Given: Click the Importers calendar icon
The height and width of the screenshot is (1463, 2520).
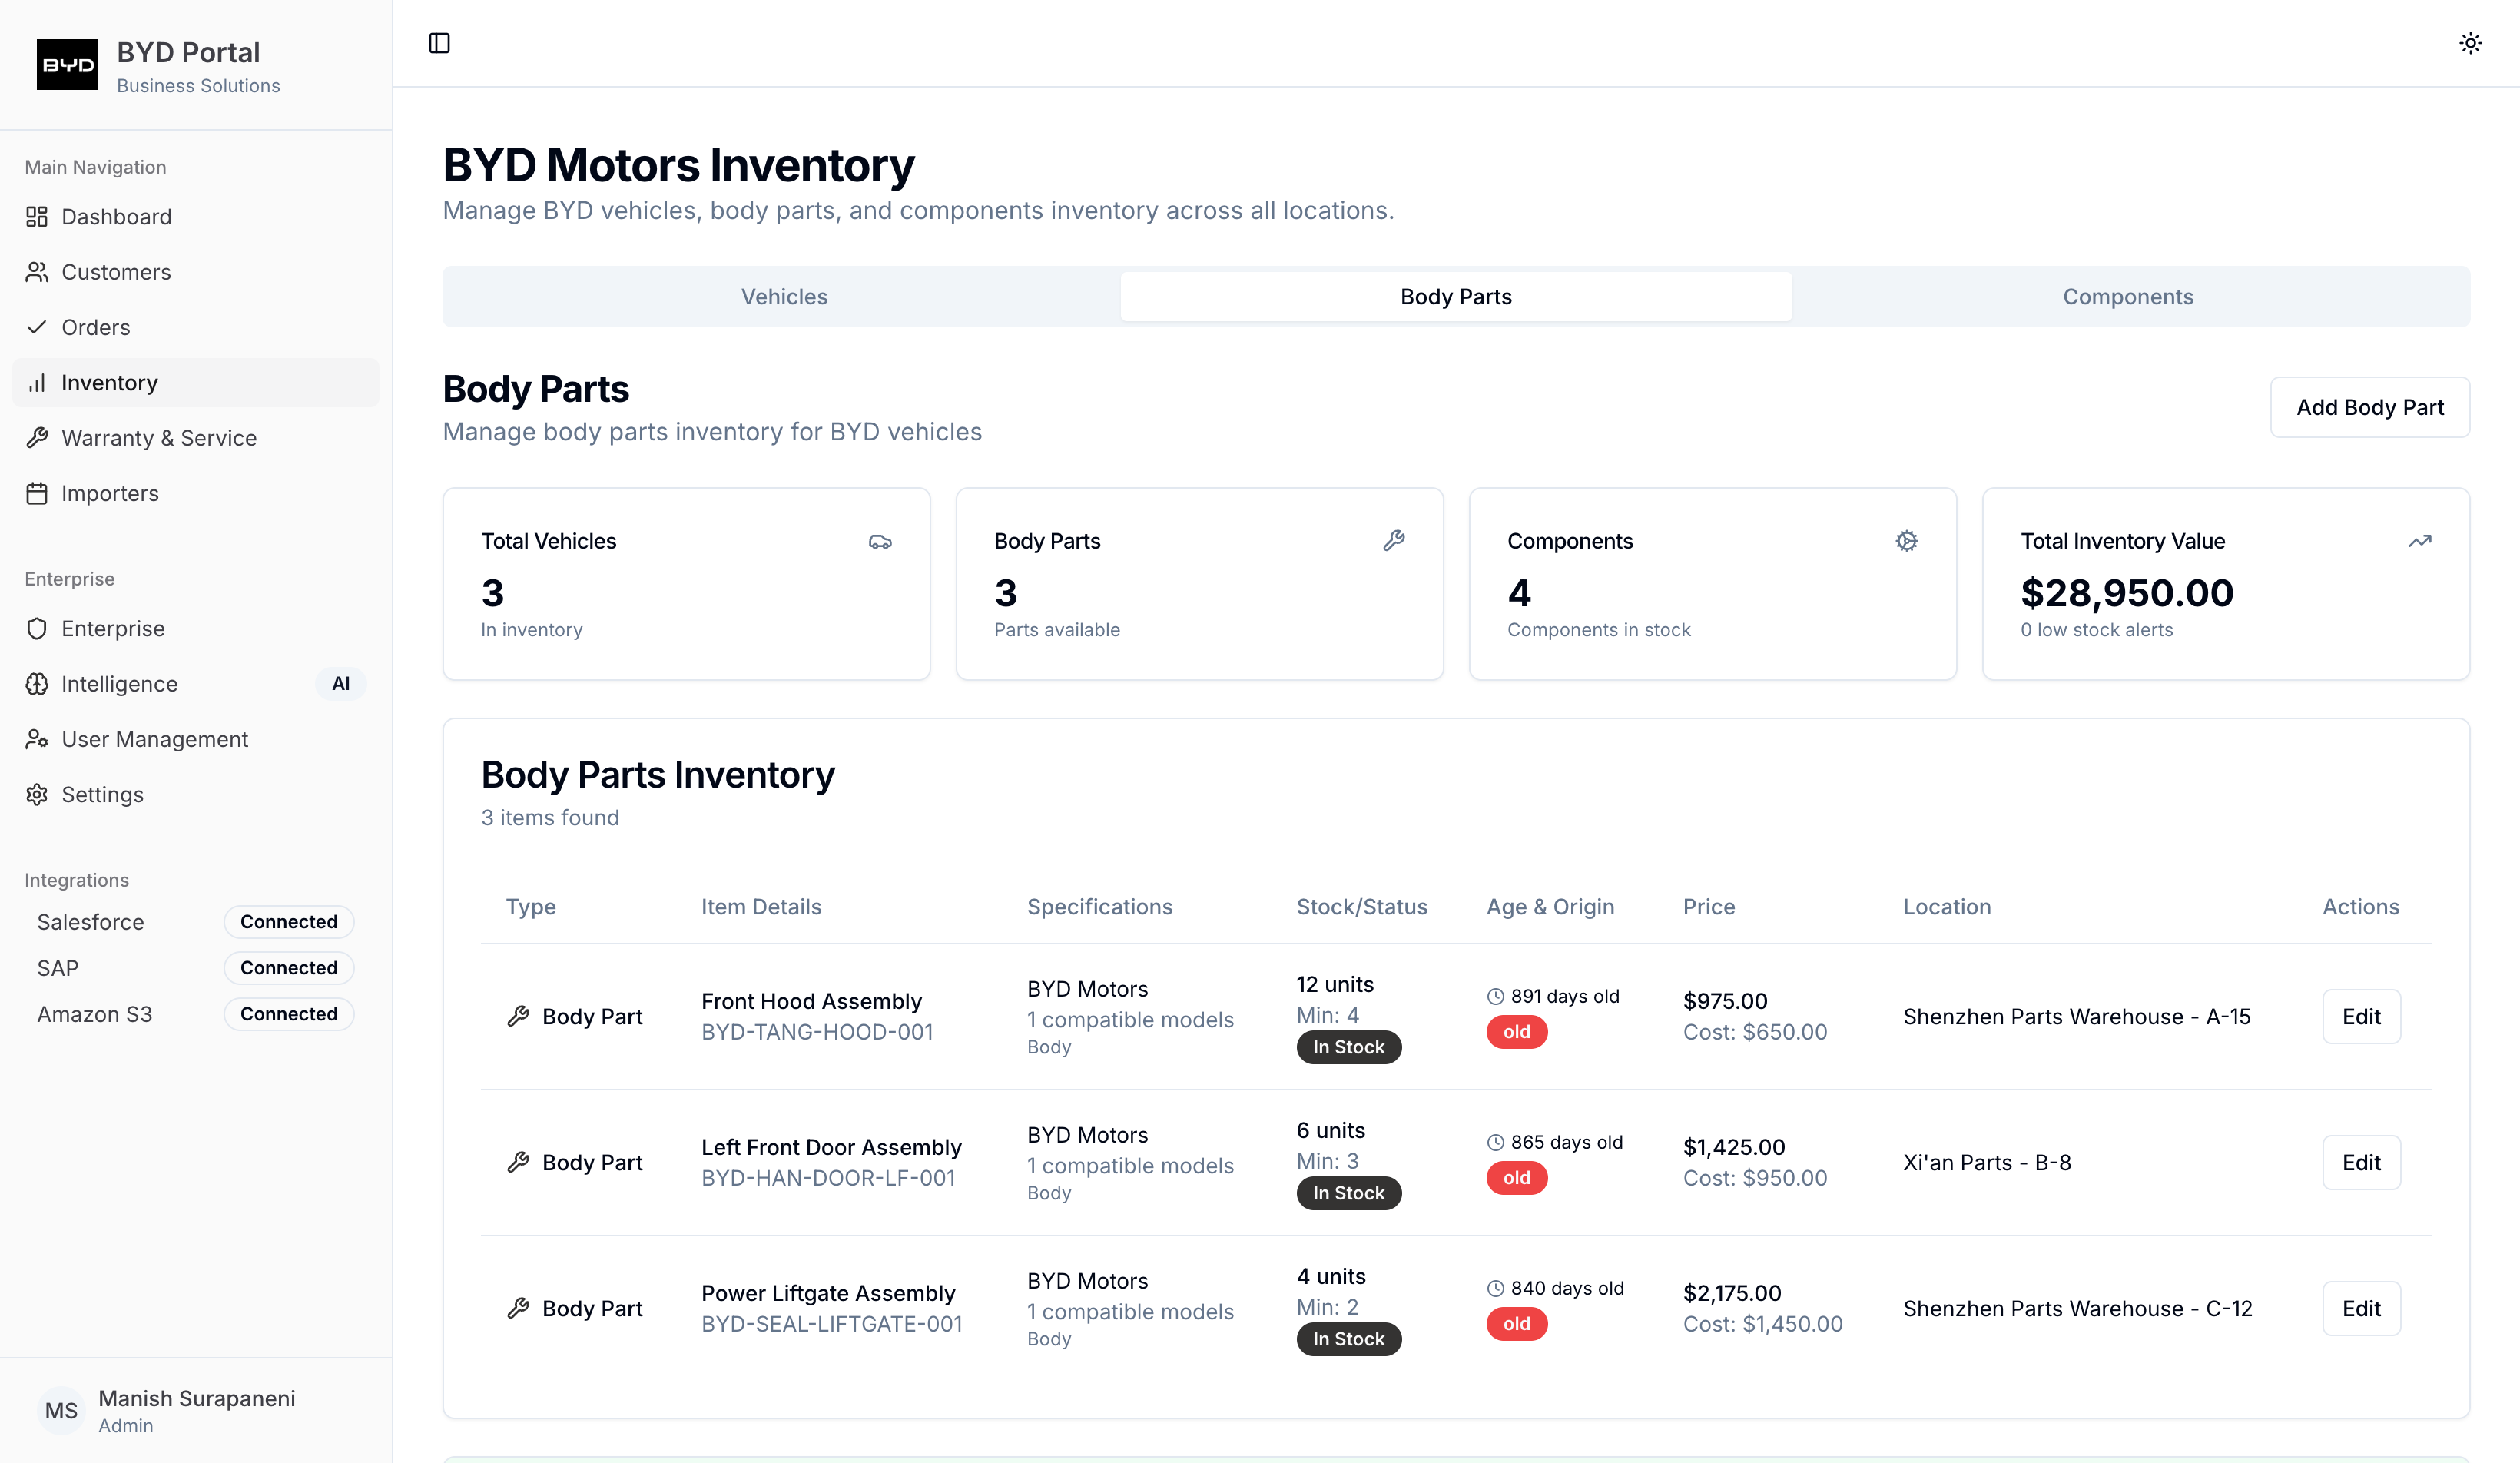Looking at the screenshot, I should [x=37, y=493].
